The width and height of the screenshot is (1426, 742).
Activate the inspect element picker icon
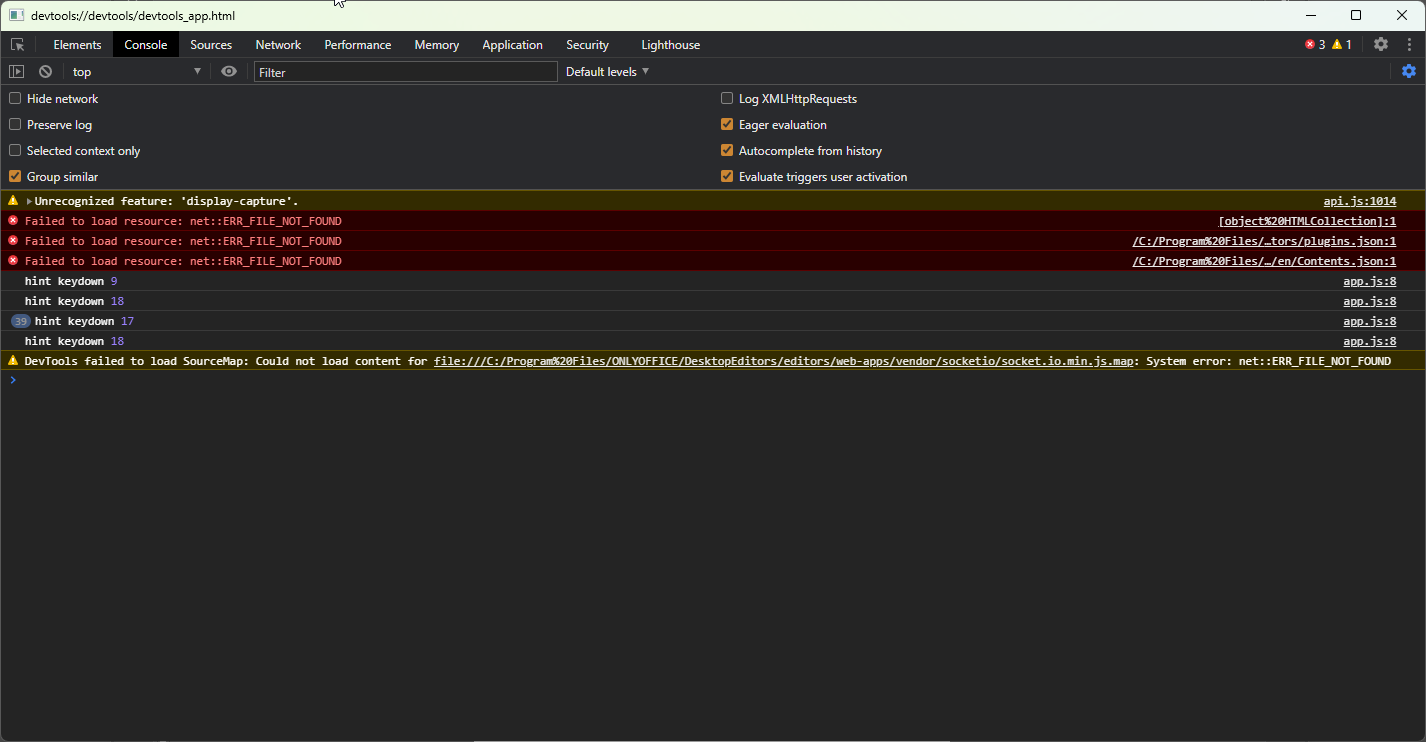(x=17, y=45)
